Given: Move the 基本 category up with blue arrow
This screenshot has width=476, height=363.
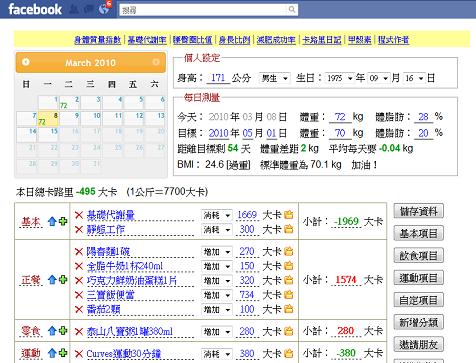Looking at the screenshot, I should 52,221.
